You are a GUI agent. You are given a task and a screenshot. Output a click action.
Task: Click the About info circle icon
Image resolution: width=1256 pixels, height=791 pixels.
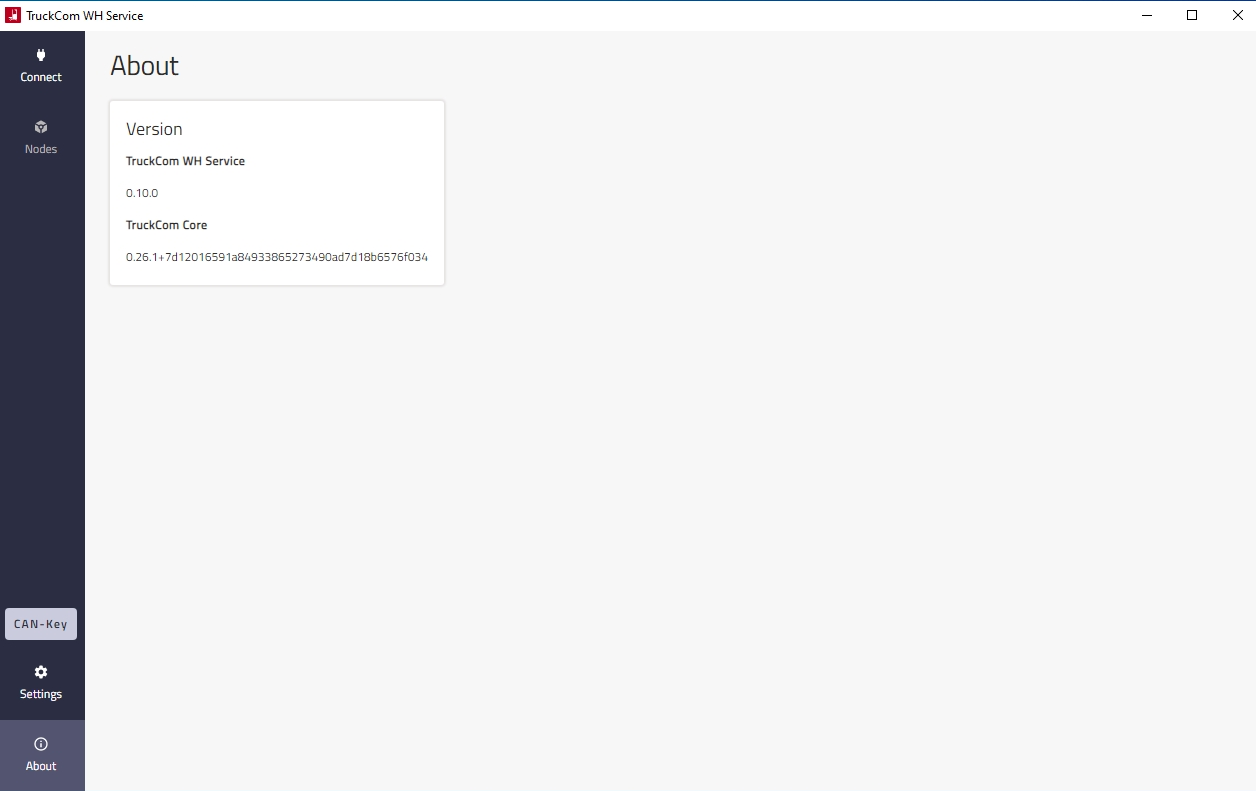coord(41,744)
